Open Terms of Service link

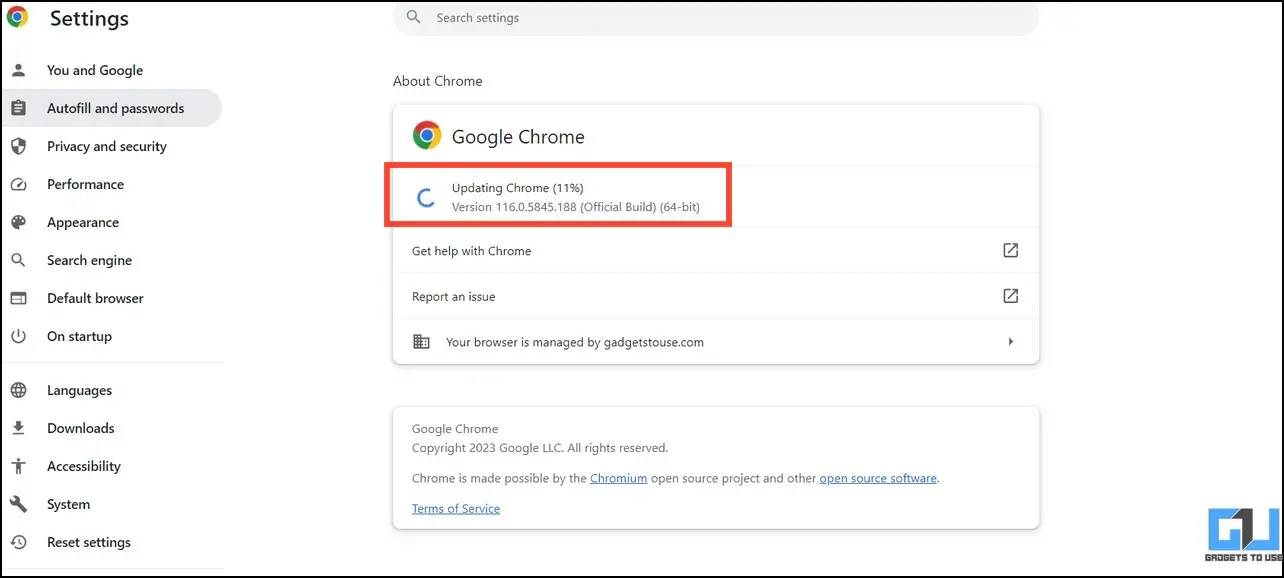[456, 508]
